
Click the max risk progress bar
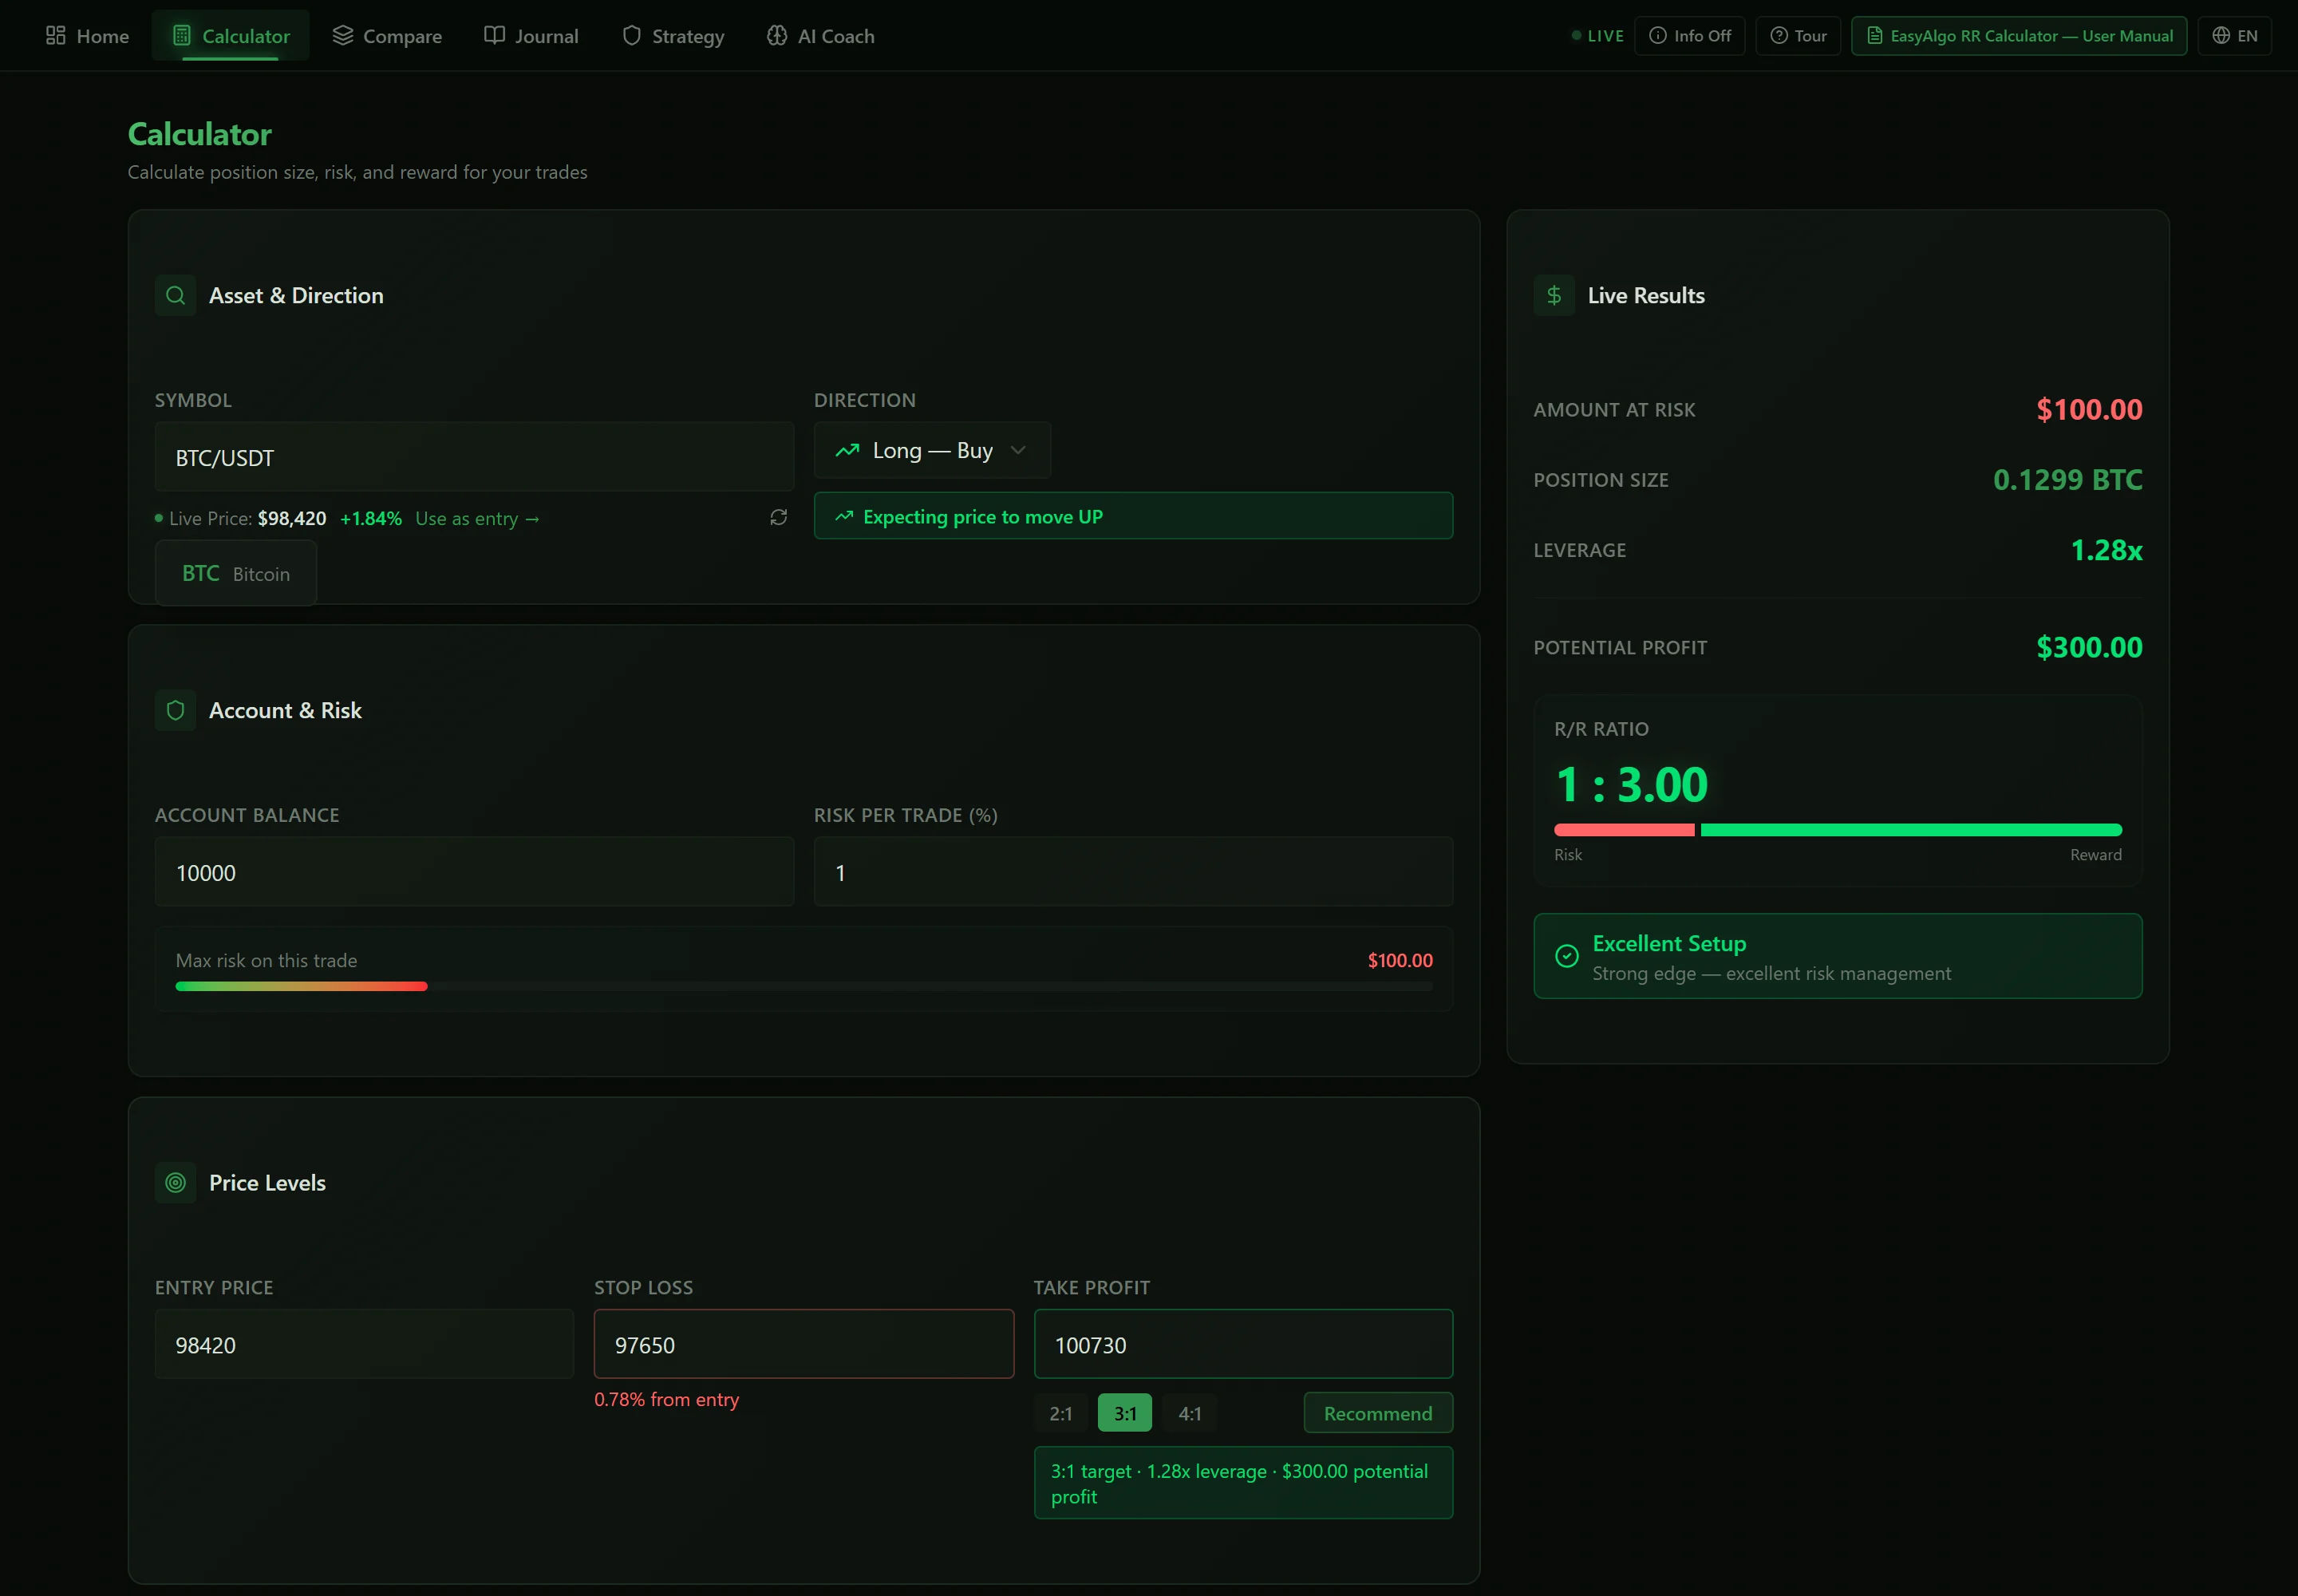pyautogui.click(x=803, y=986)
